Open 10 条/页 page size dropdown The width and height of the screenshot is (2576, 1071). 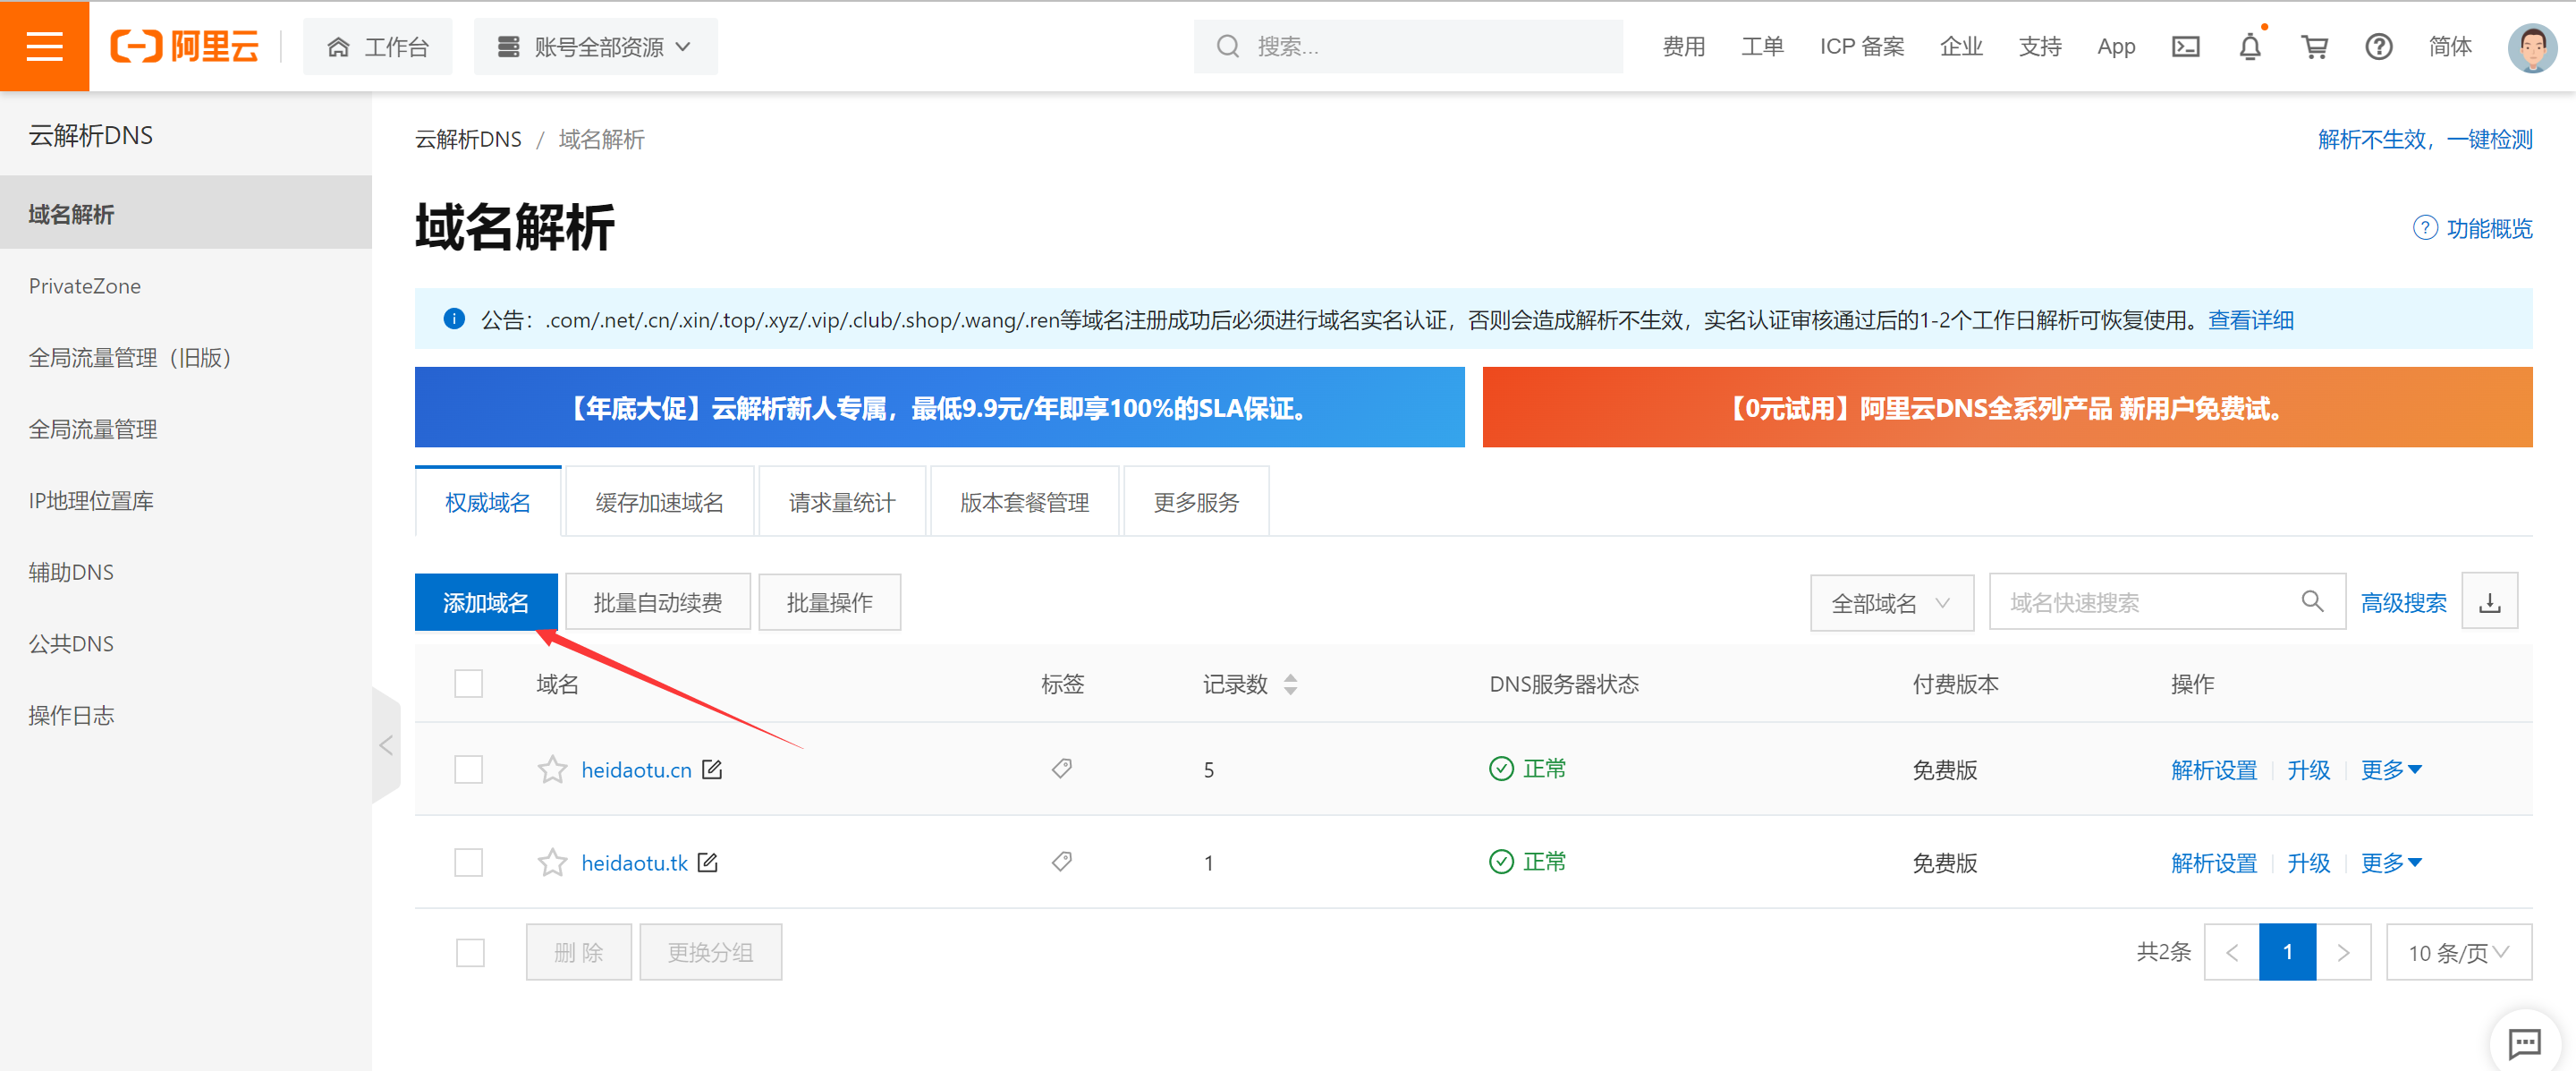(x=2458, y=952)
